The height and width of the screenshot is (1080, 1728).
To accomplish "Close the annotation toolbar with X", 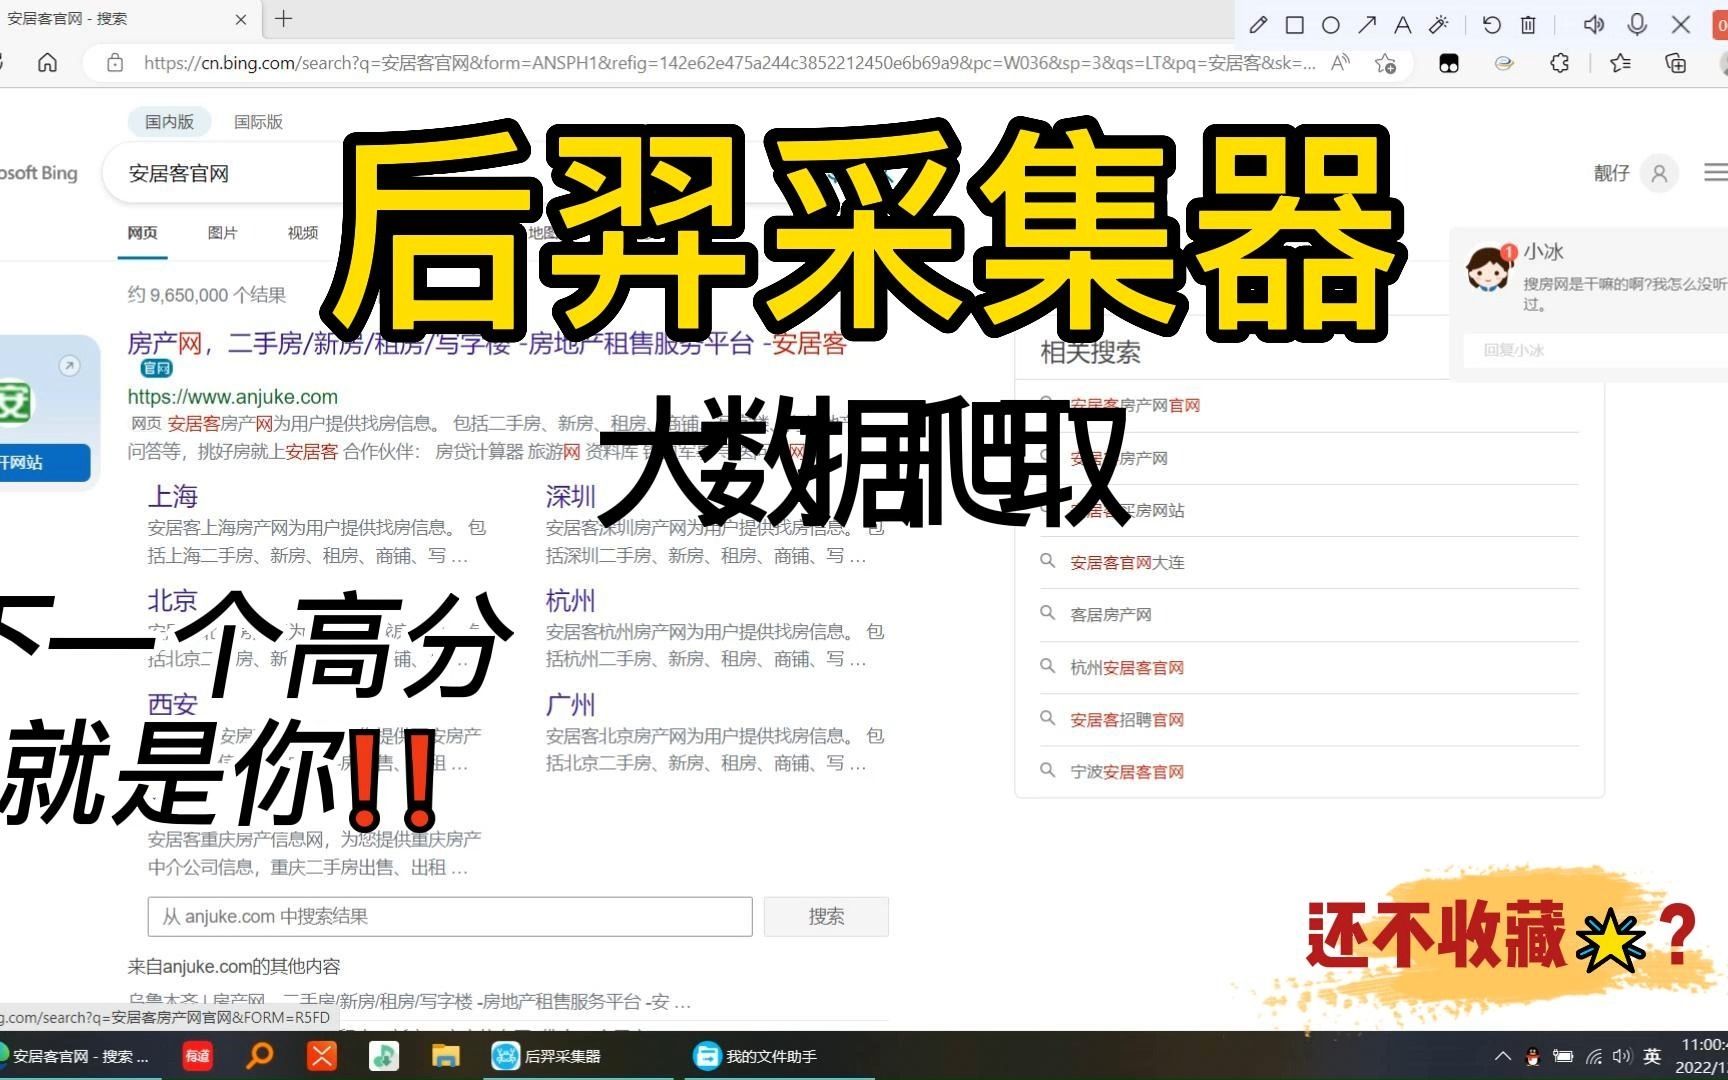I will 1681,25.
